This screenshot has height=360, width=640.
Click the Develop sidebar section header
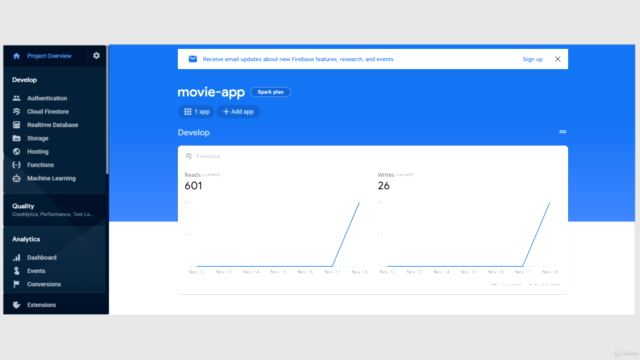[24, 80]
